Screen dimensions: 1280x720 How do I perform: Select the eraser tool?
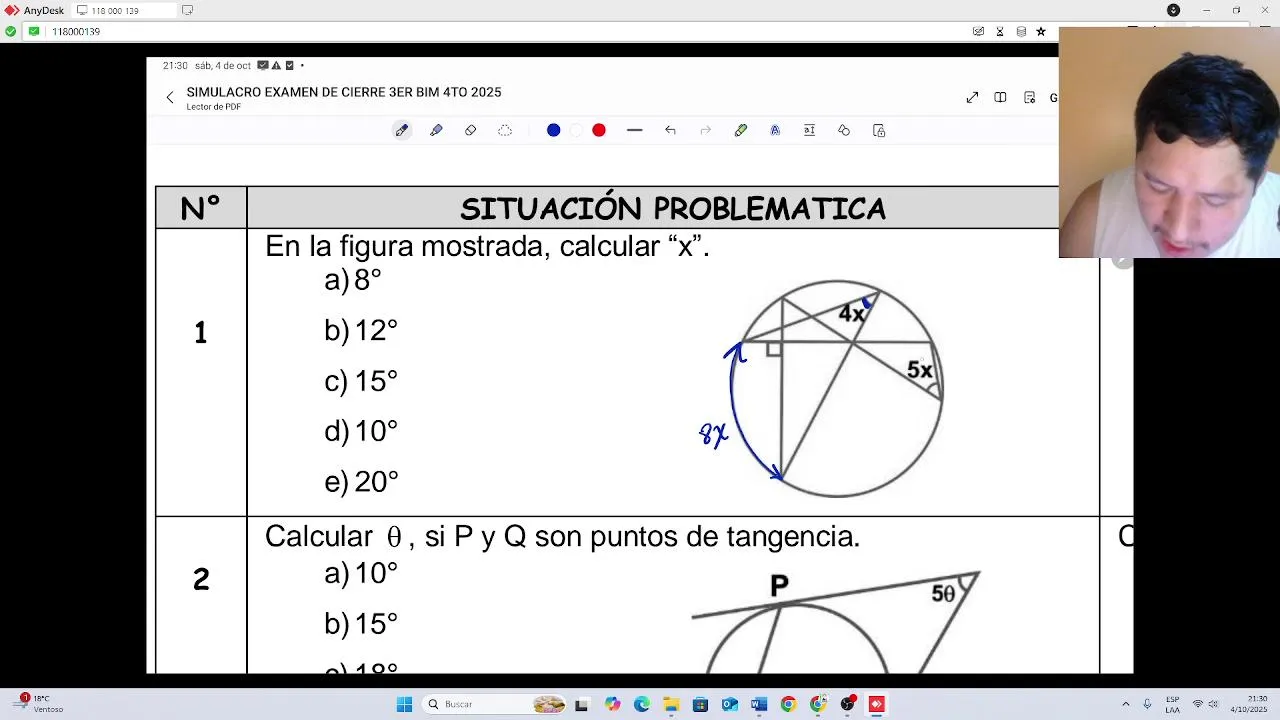click(x=471, y=130)
